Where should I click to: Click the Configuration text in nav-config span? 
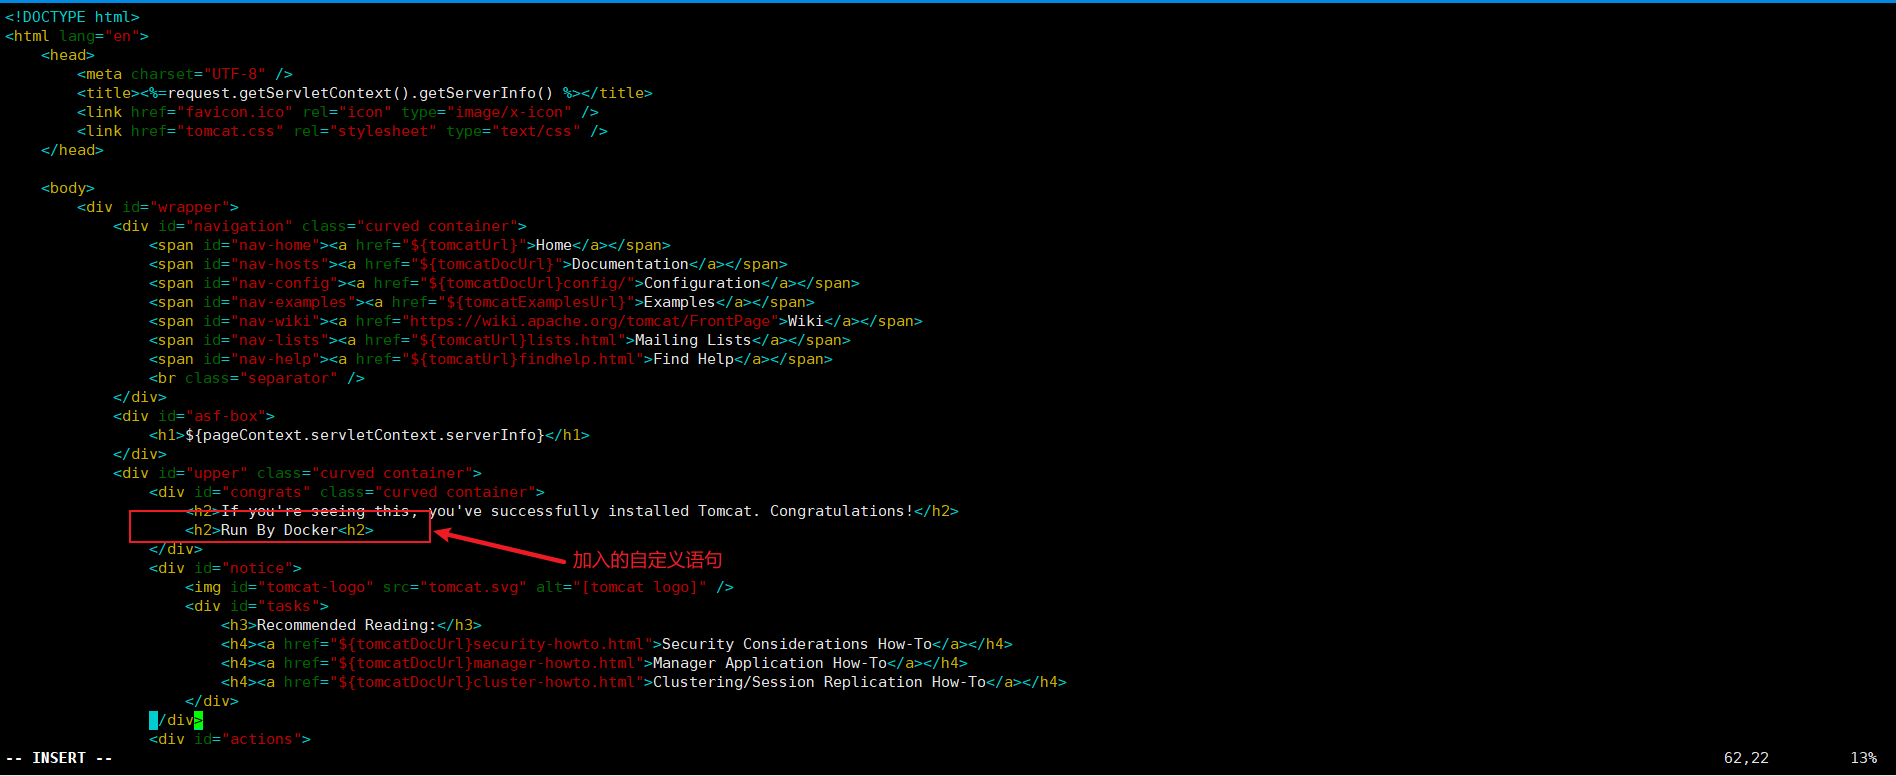[x=702, y=283]
